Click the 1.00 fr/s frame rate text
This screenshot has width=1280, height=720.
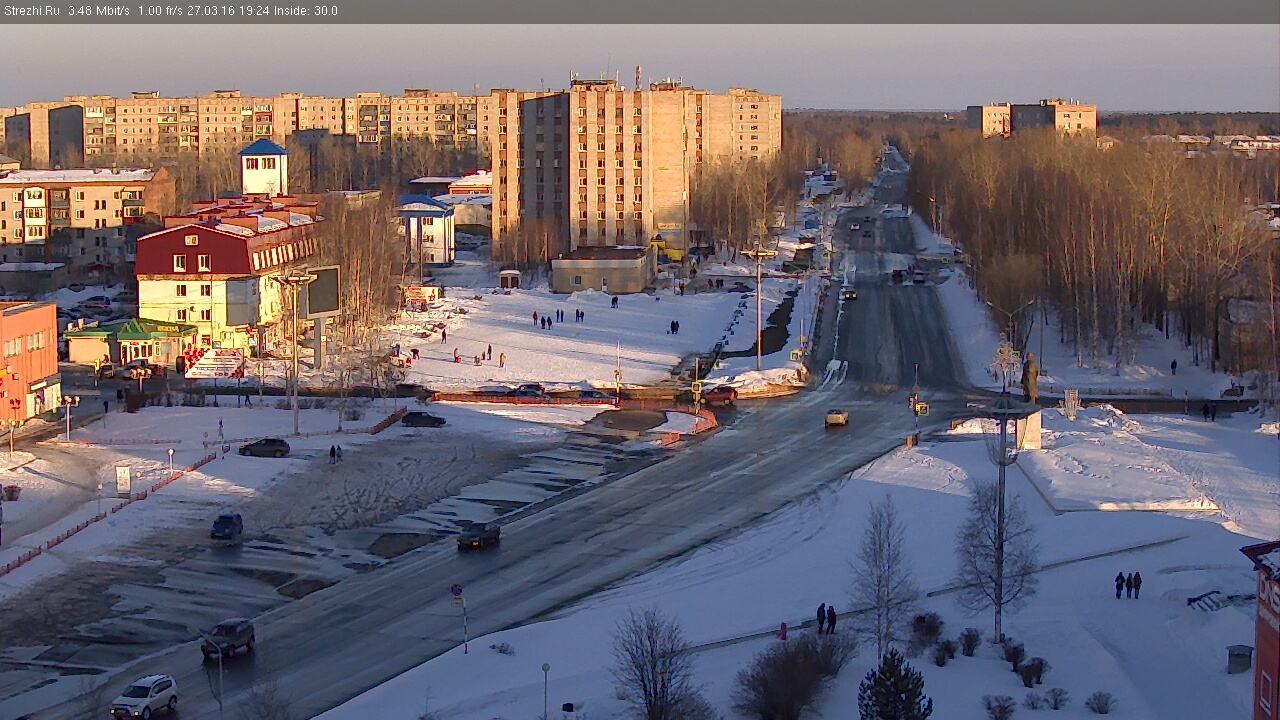[160, 11]
